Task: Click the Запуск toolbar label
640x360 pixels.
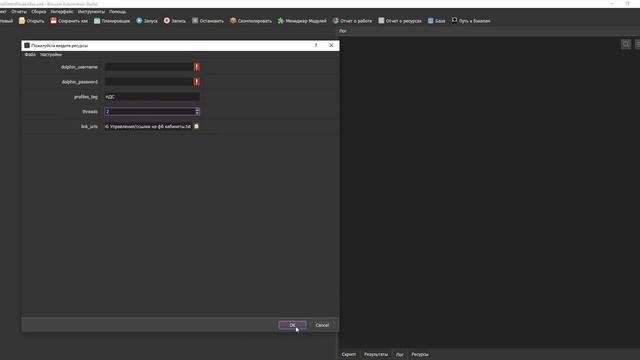Action: [x=151, y=21]
